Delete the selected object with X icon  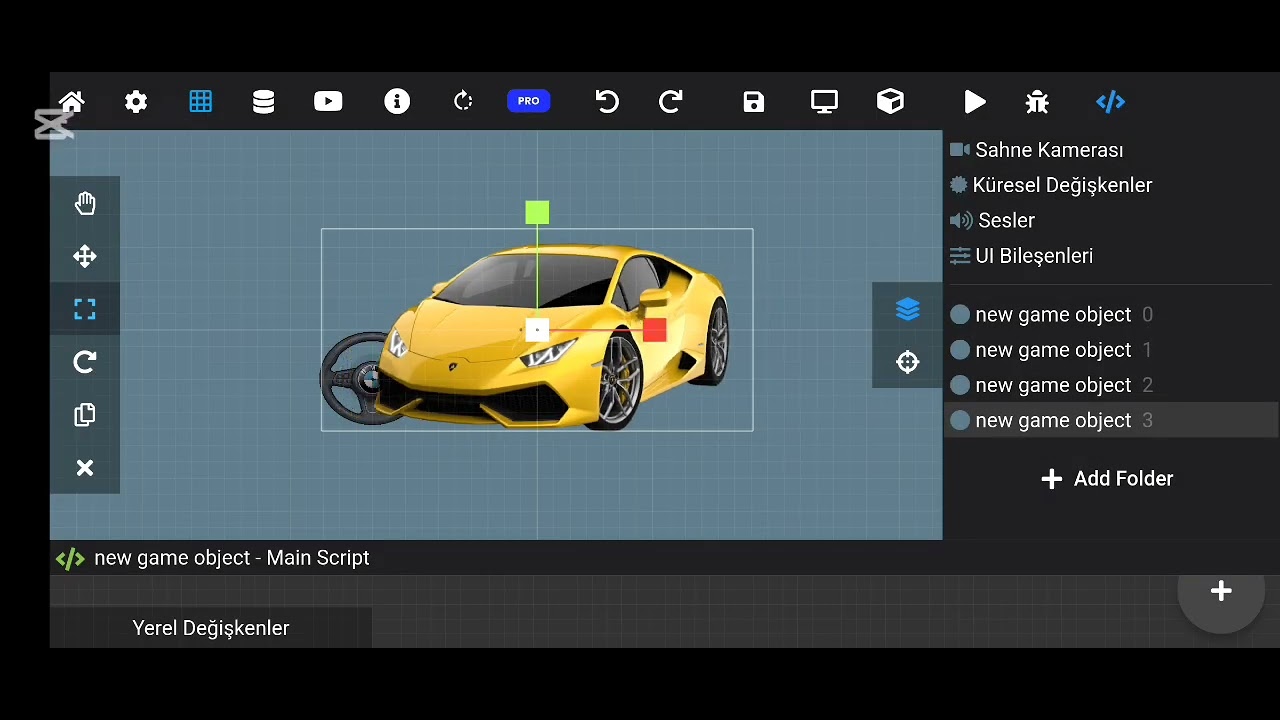point(85,468)
